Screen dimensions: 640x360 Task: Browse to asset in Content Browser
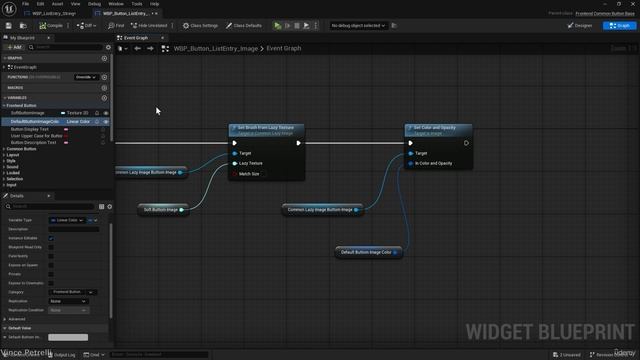tap(23, 26)
